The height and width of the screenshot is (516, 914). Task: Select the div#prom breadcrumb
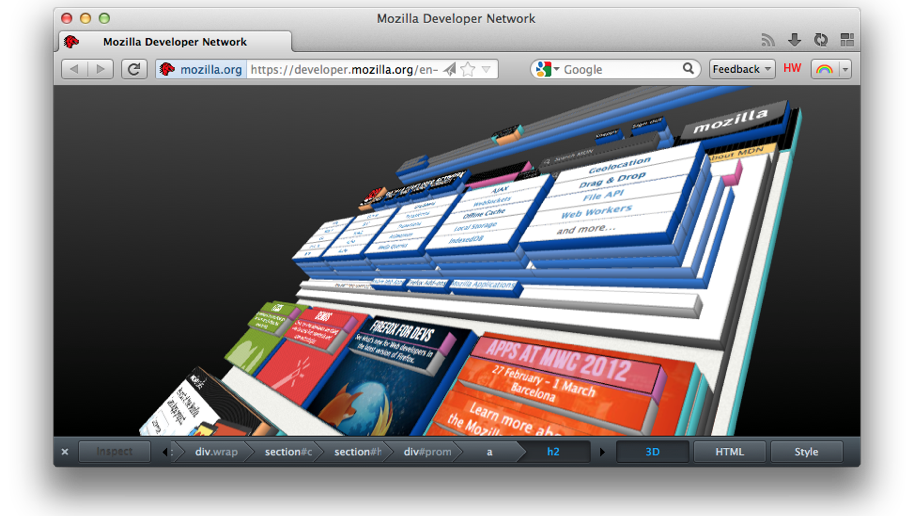click(x=427, y=451)
